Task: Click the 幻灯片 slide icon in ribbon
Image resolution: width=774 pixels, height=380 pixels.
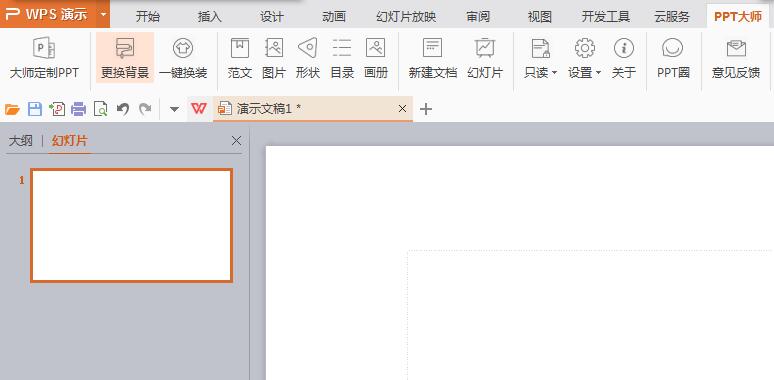Action: (x=485, y=48)
